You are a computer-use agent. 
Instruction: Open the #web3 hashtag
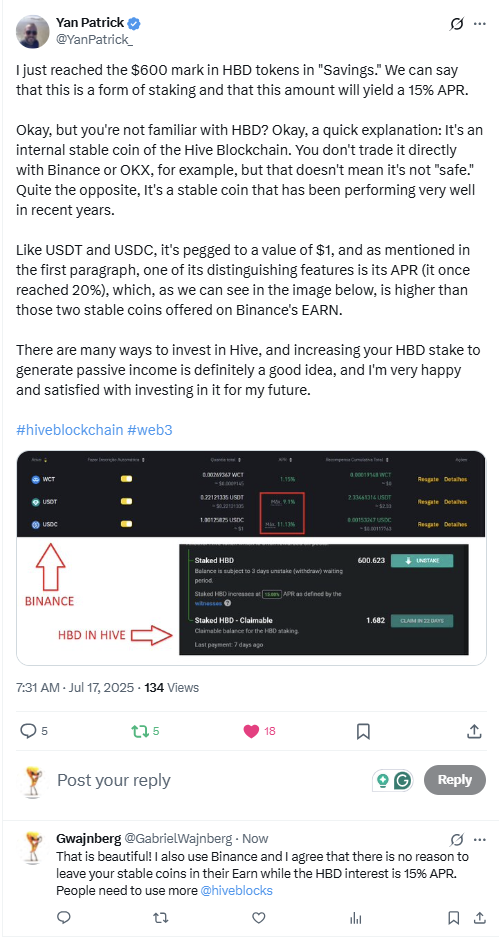click(150, 430)
